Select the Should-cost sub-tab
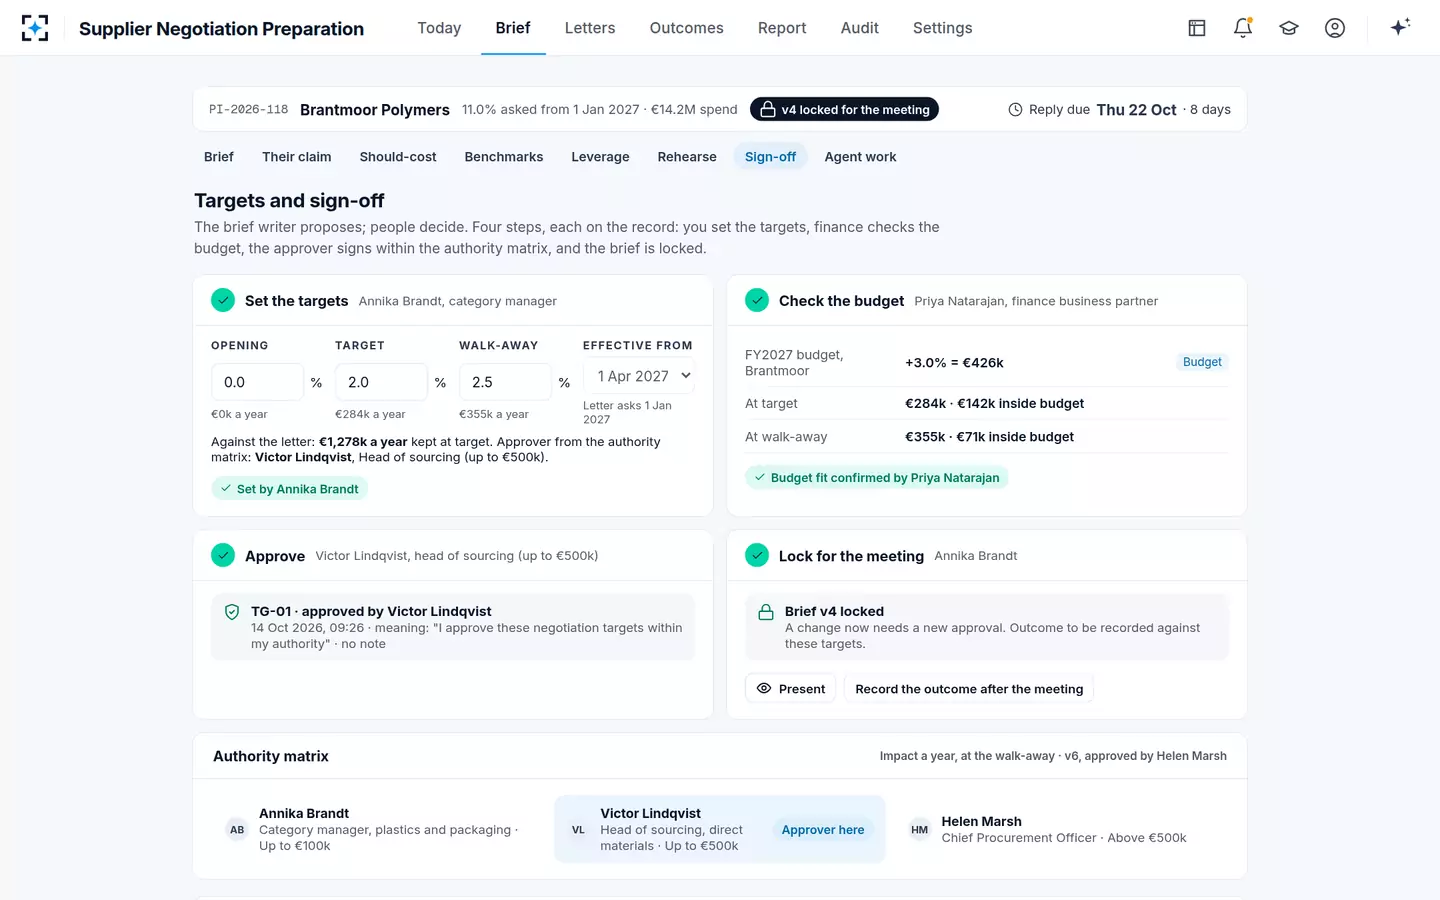Screen dimensions: 1440x900 (x=398, y=157)
